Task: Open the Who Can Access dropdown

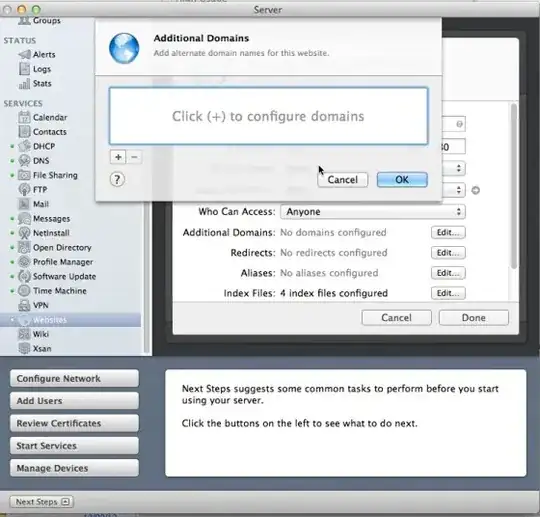Action: pyautogui.click(x=373, y=211)
